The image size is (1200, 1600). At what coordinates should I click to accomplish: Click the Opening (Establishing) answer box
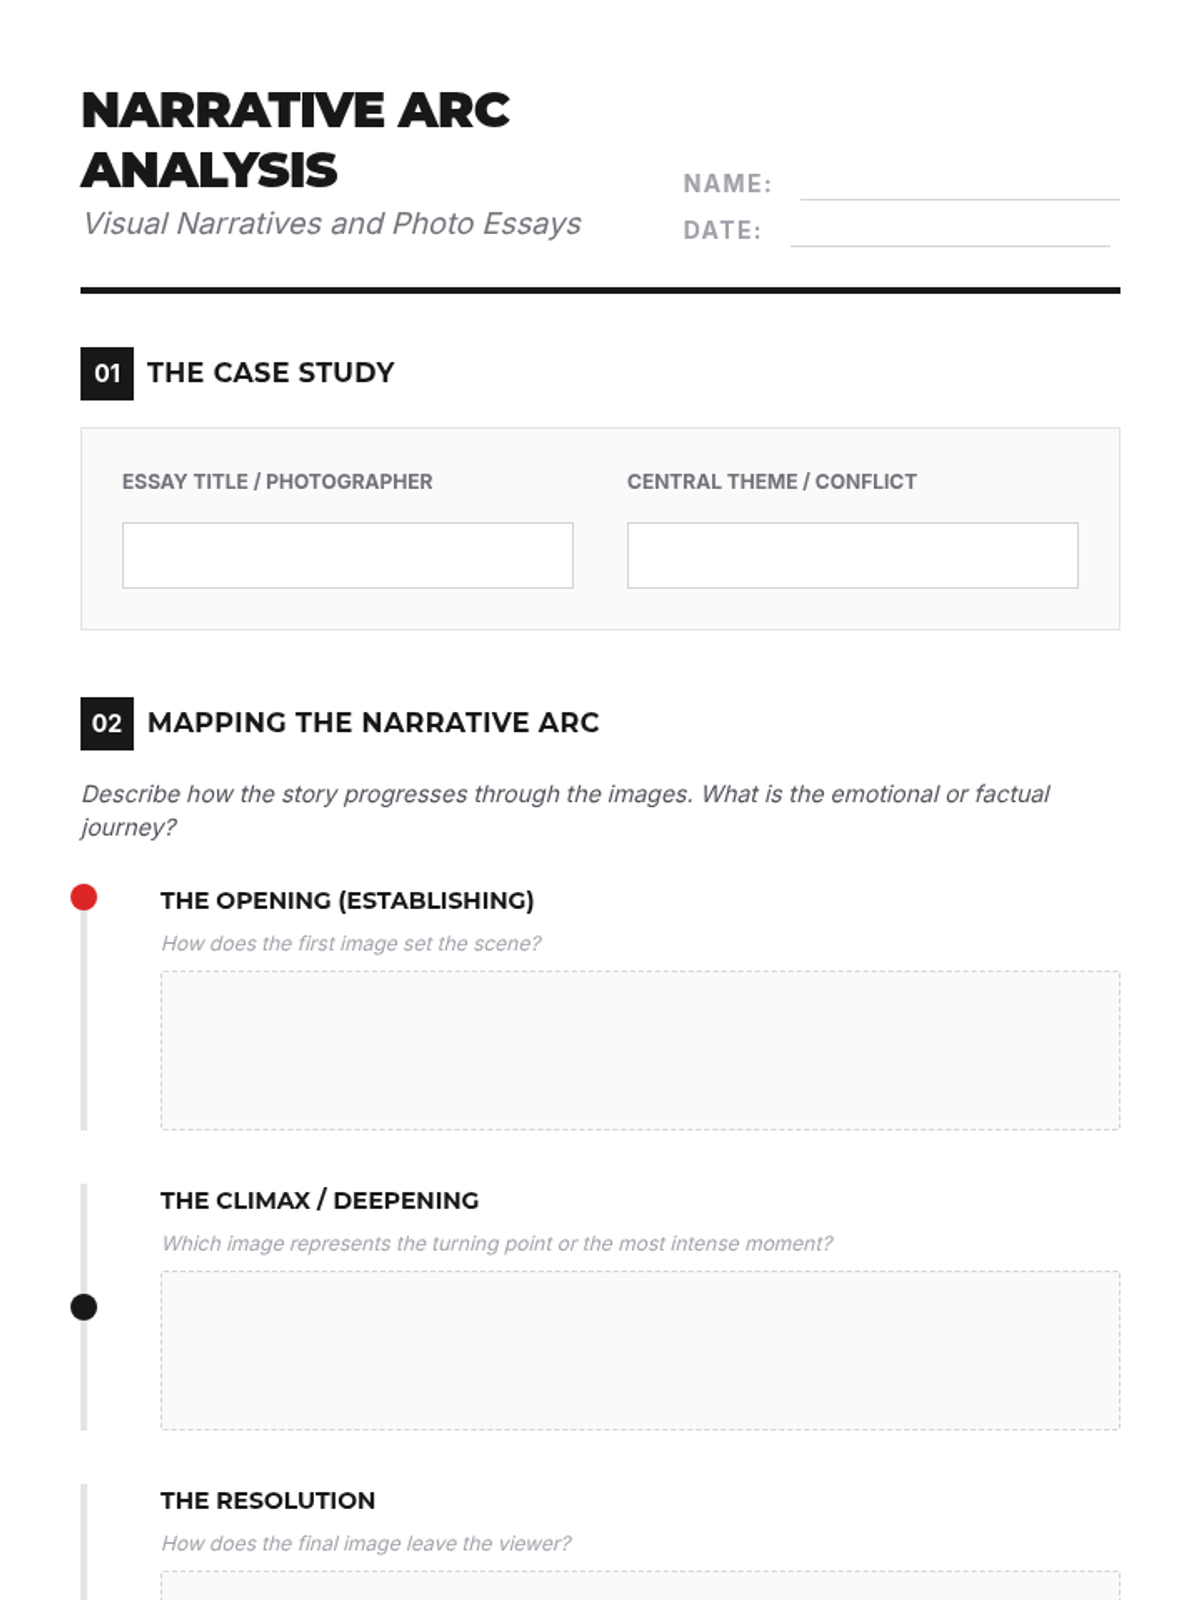[x=640, y=1050]
